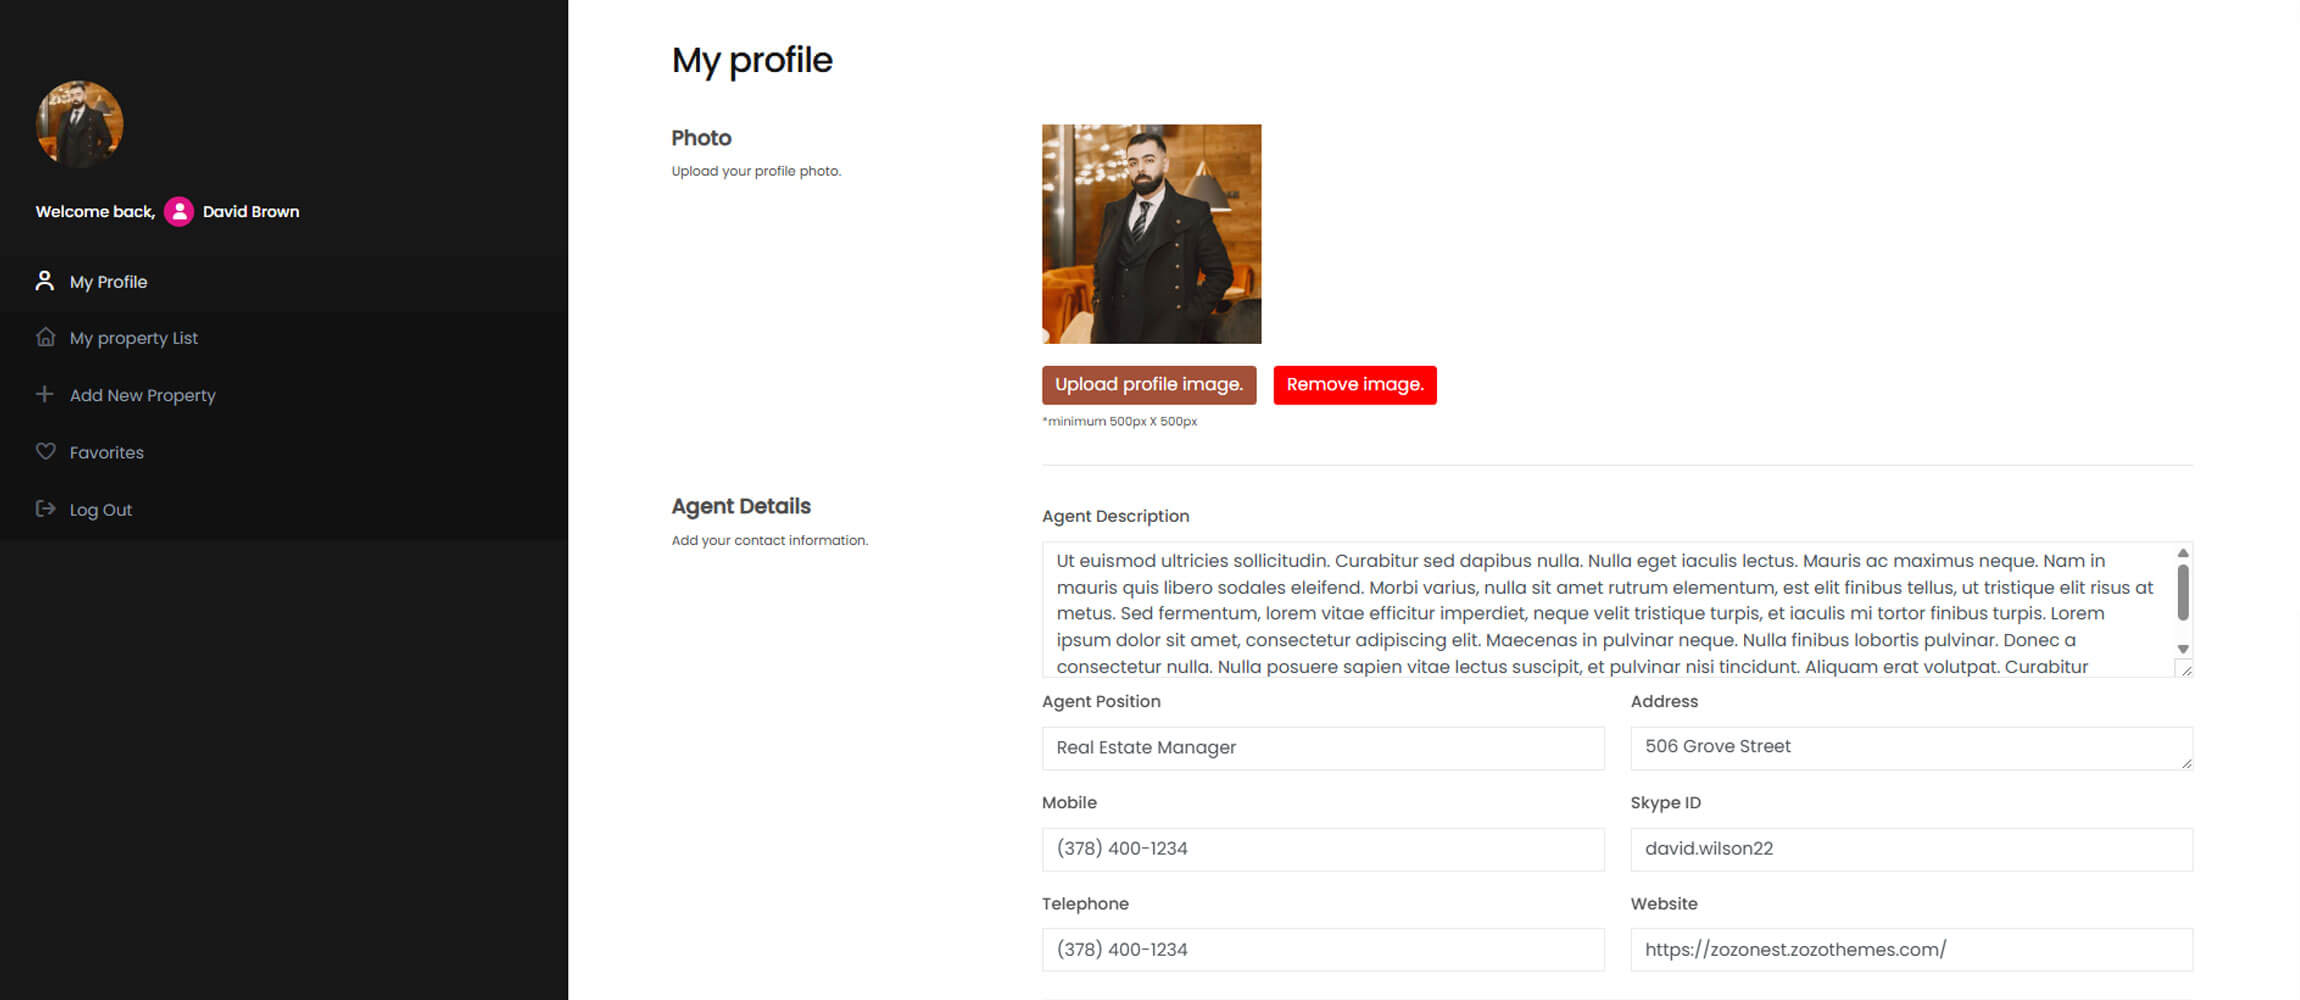Click the Agent Description resize handle
The image size is (2300, 1000).
(2186, 670)
